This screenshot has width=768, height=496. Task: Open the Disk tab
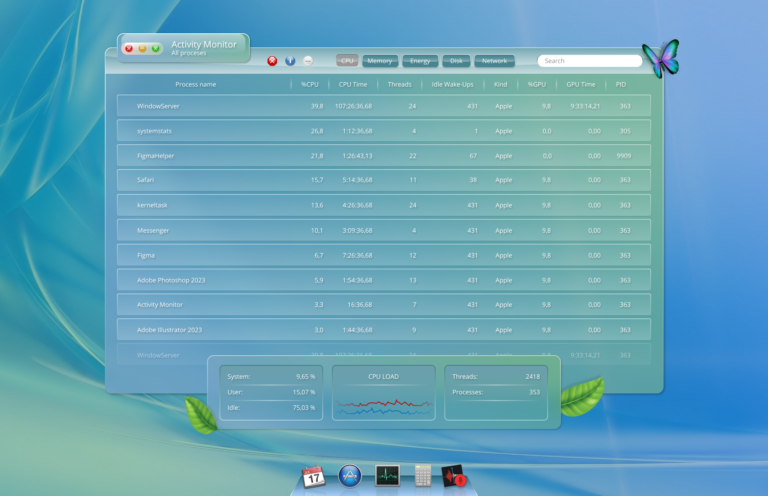[x=456, y=61]
